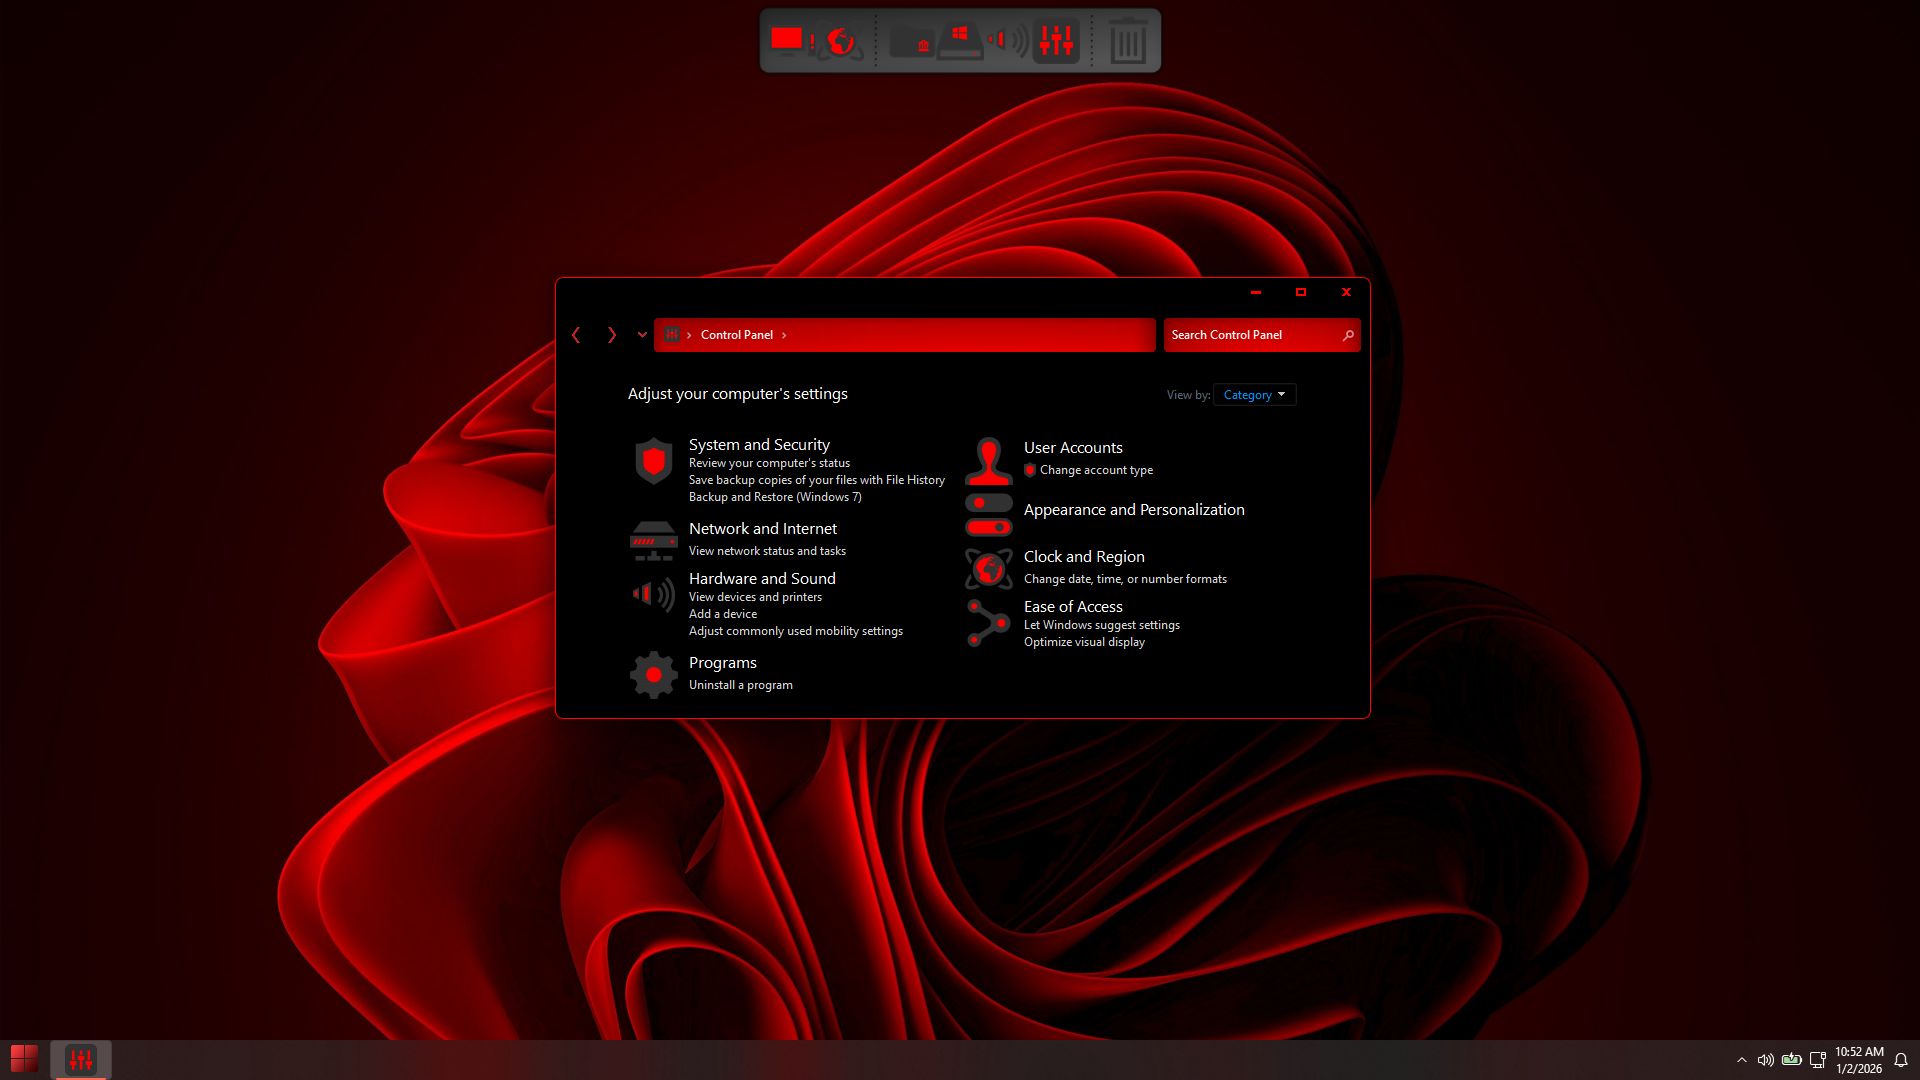Open the System and Security shield icon

pyautogui.click(x=653, y=461)
